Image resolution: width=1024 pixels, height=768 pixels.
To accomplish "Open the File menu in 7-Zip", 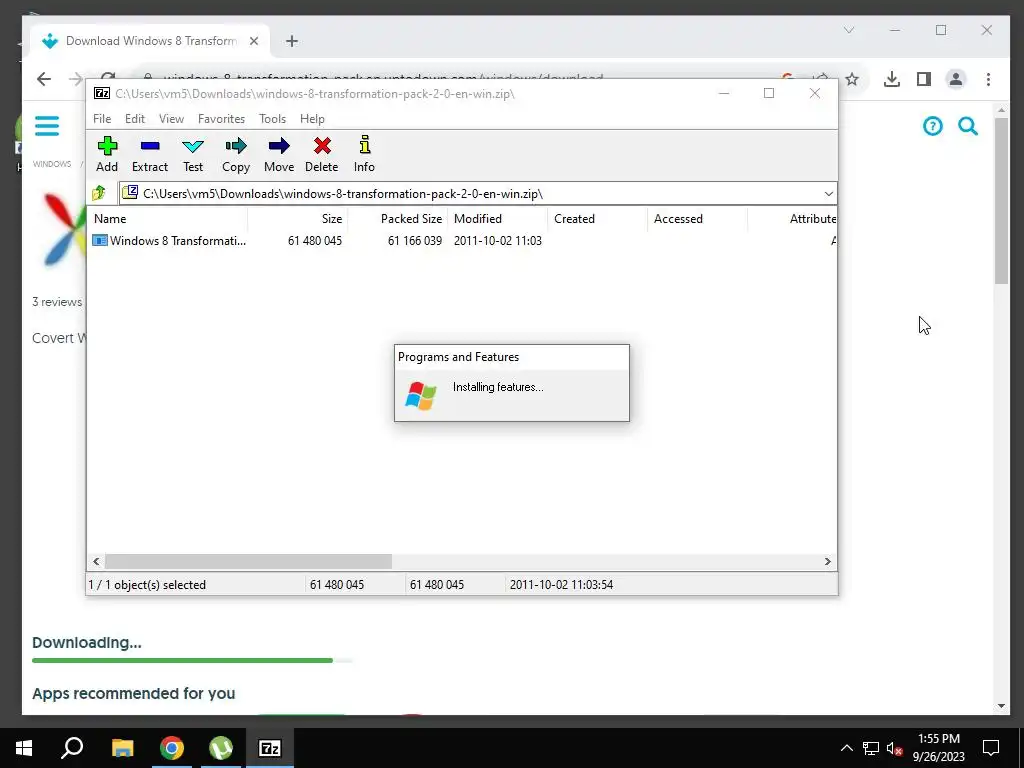I will pyautogui.click(x=102, y=119).
